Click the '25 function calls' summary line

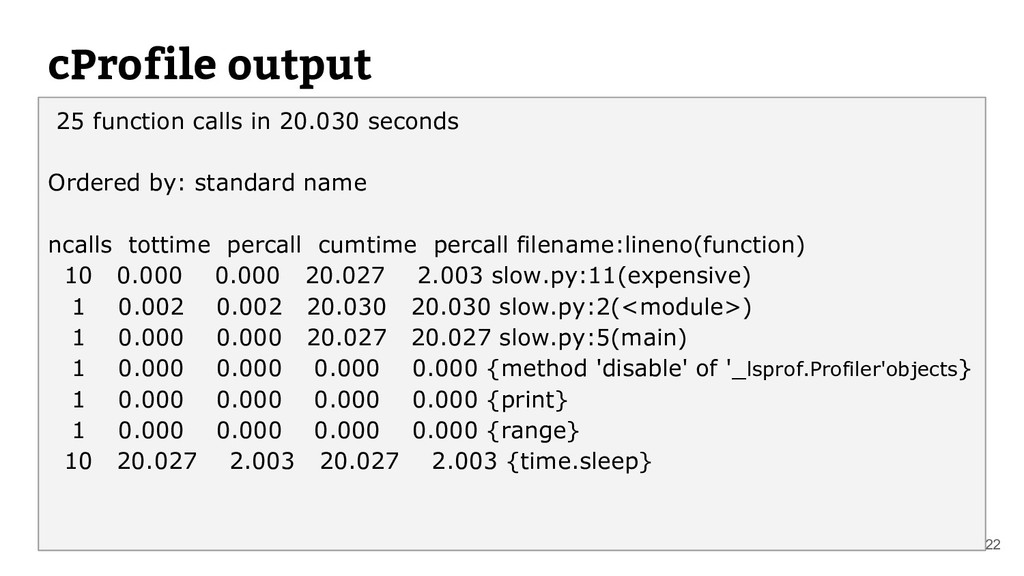pos(257,122)
